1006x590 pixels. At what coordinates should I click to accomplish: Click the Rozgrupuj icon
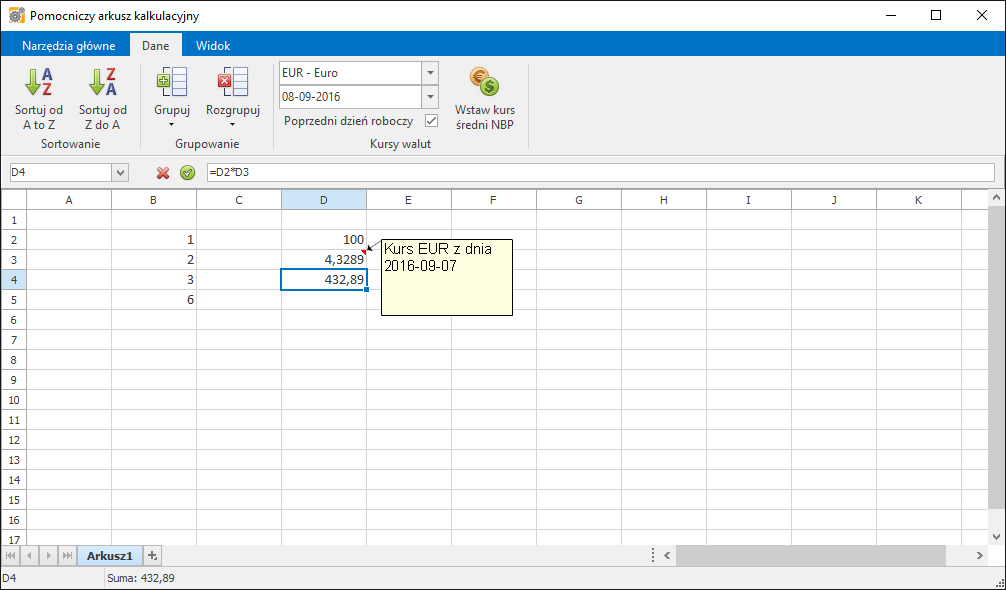click(232, 83)
